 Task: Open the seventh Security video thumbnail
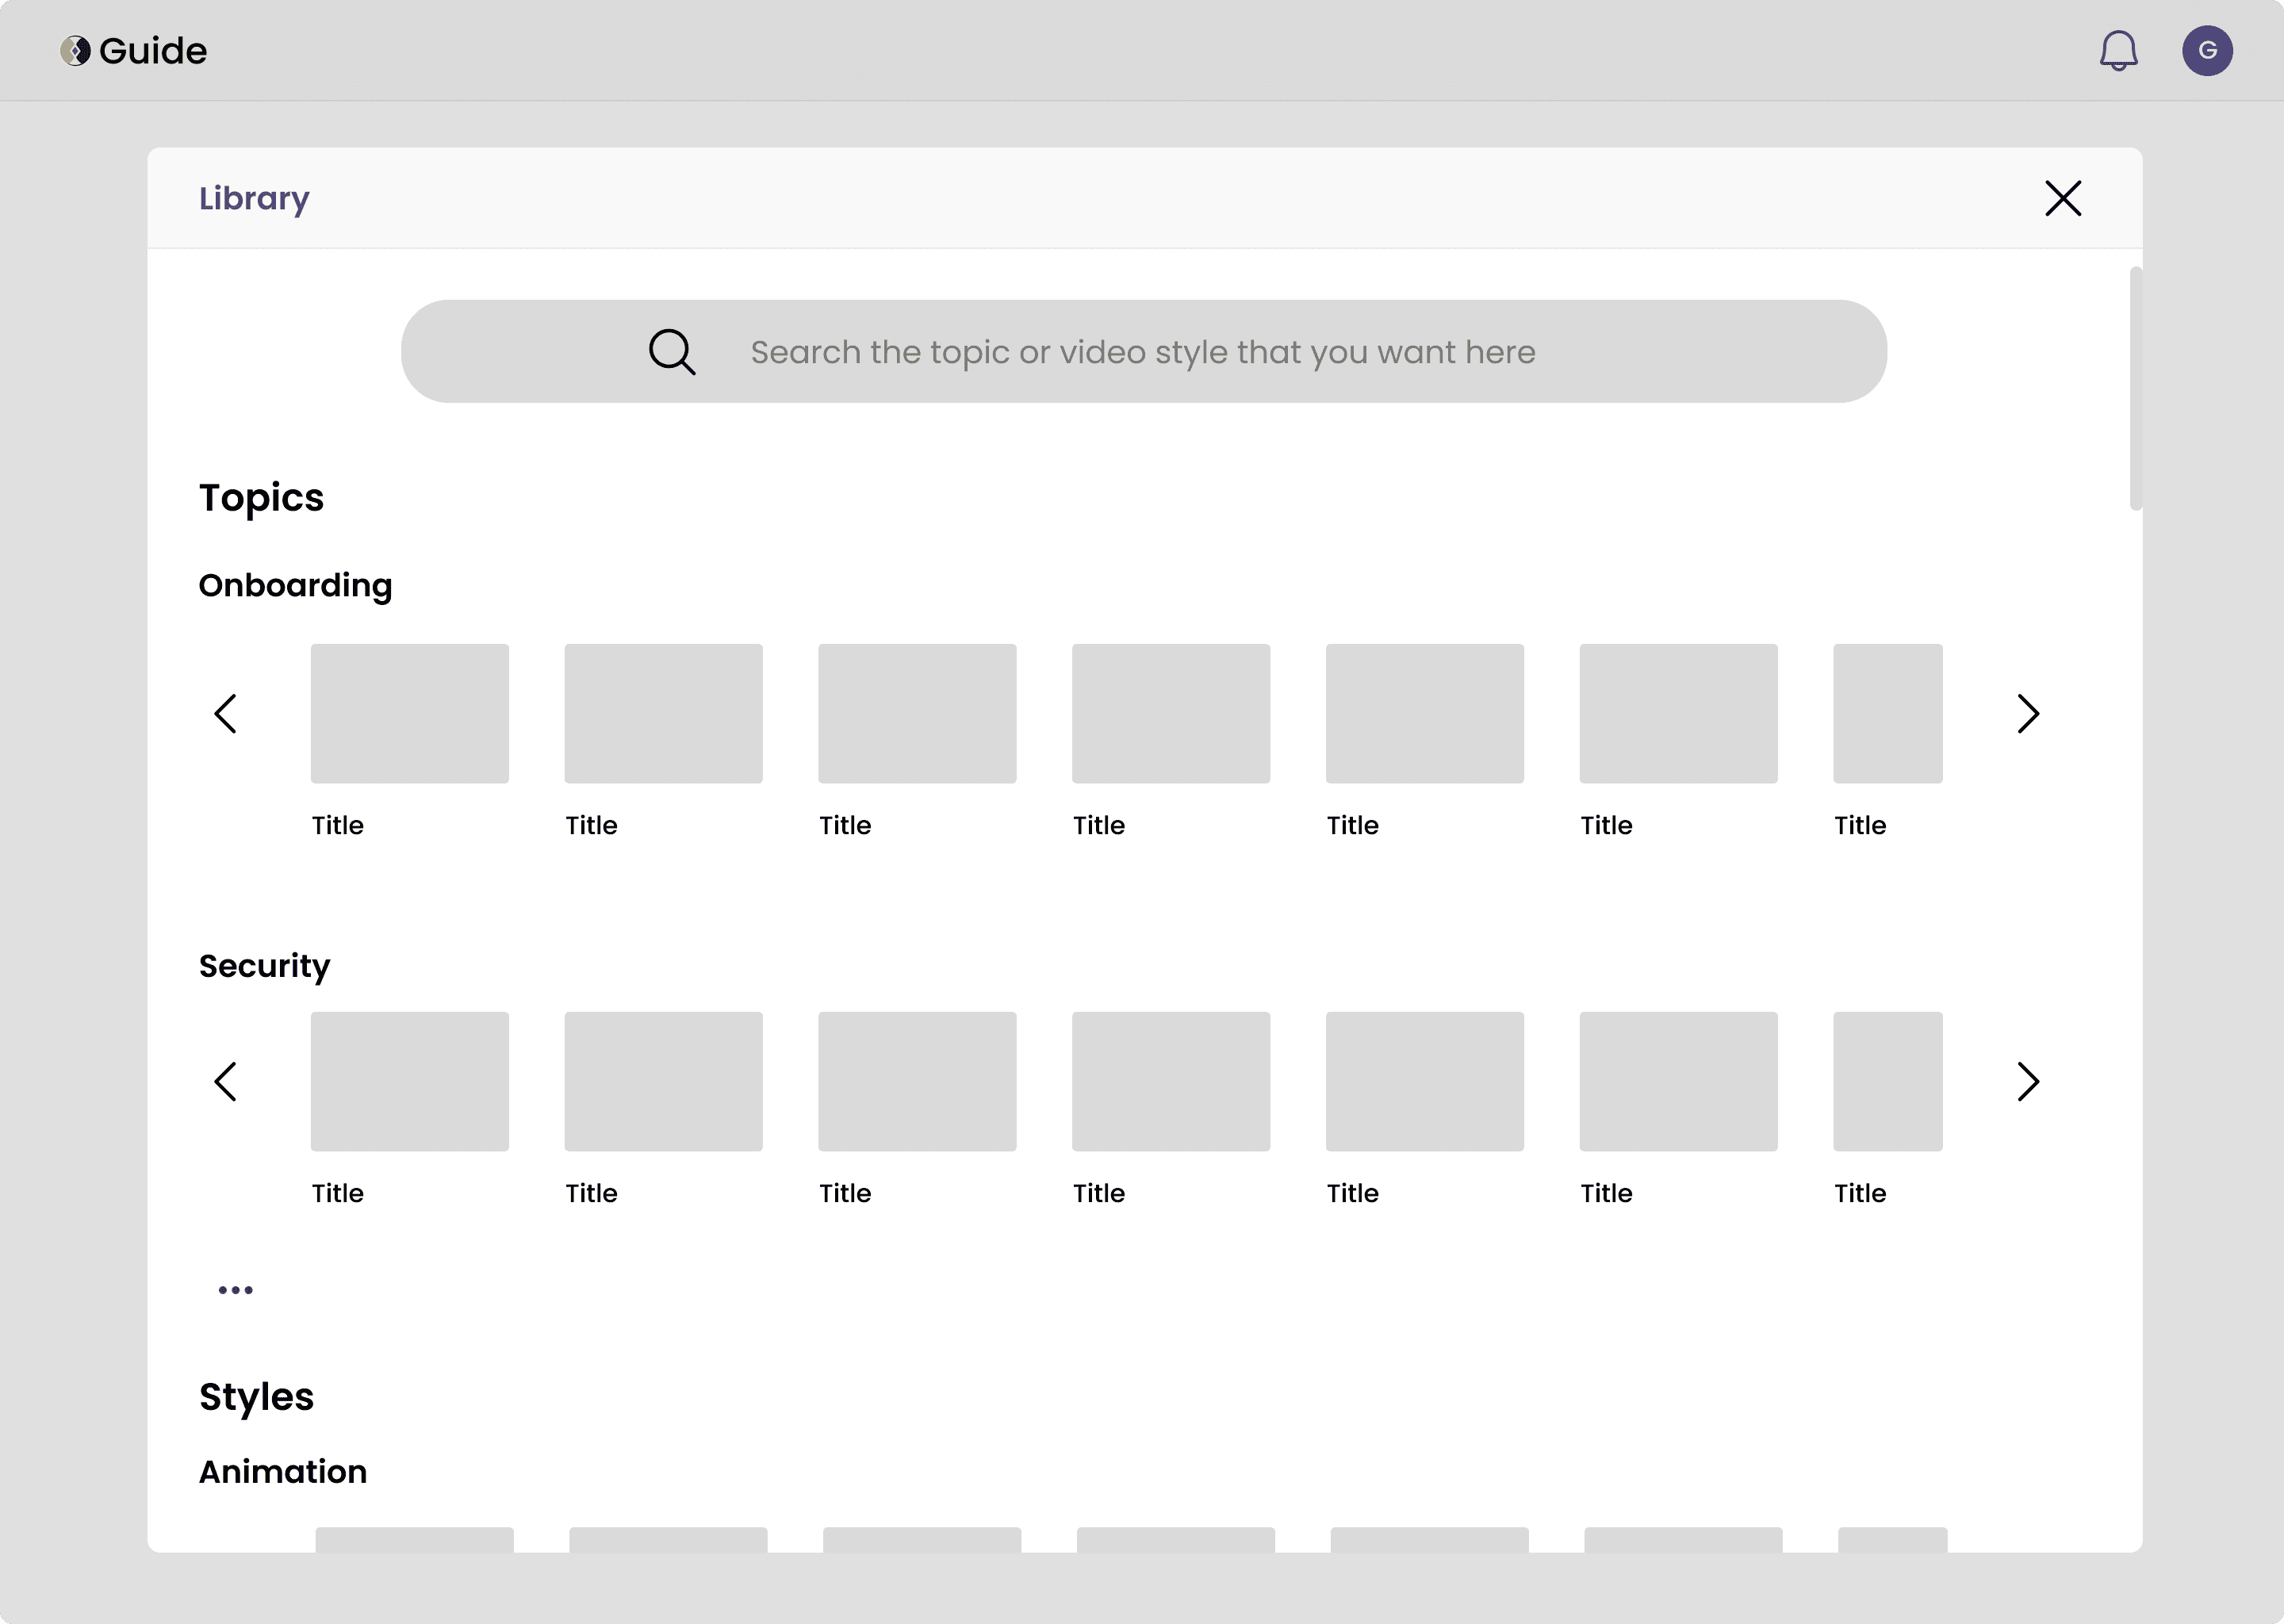pyautogui.click(x=1888, y=1082)
